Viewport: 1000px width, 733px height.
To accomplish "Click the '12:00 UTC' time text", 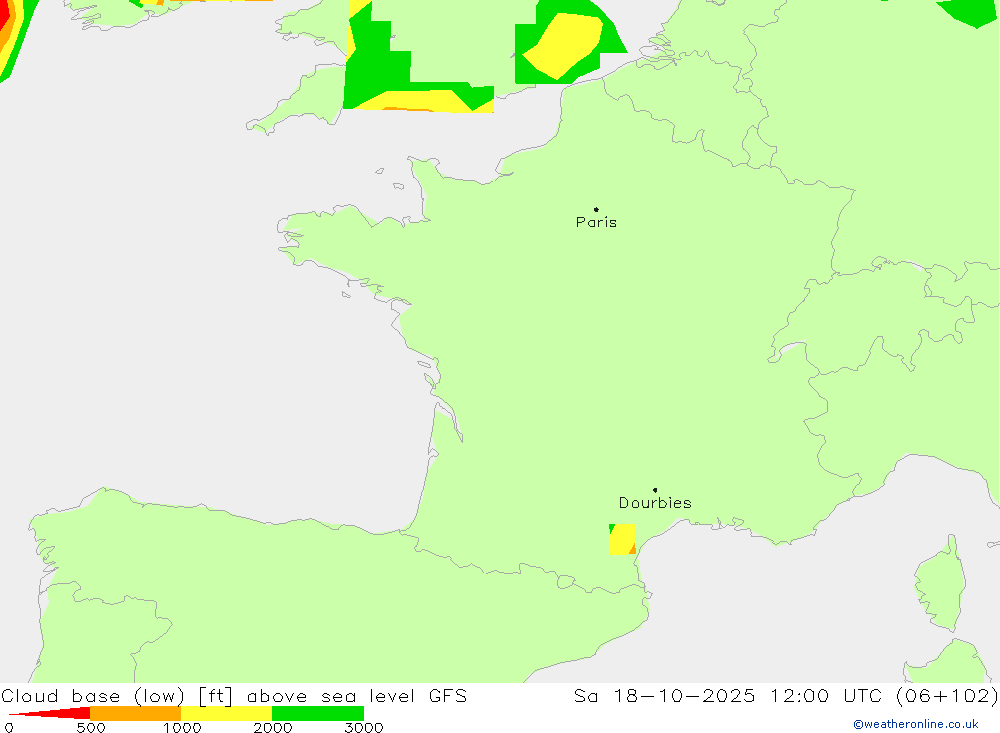I will [x=825, y=696].
